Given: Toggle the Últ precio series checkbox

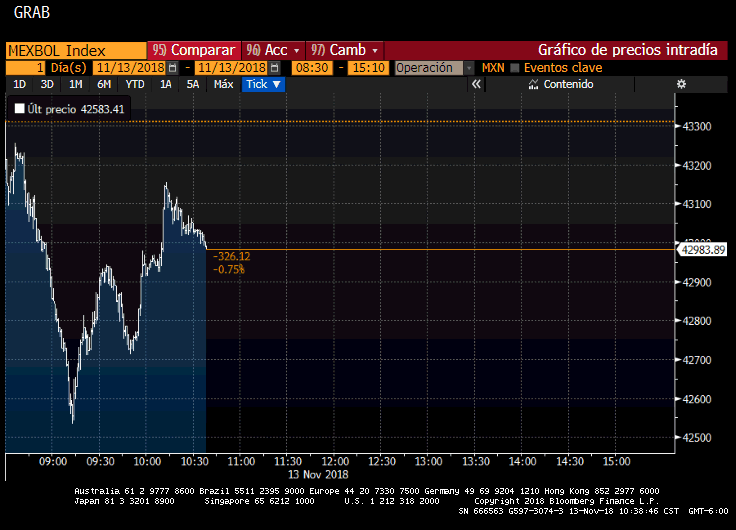Looking at the screenshot, I should click(18, 109).
